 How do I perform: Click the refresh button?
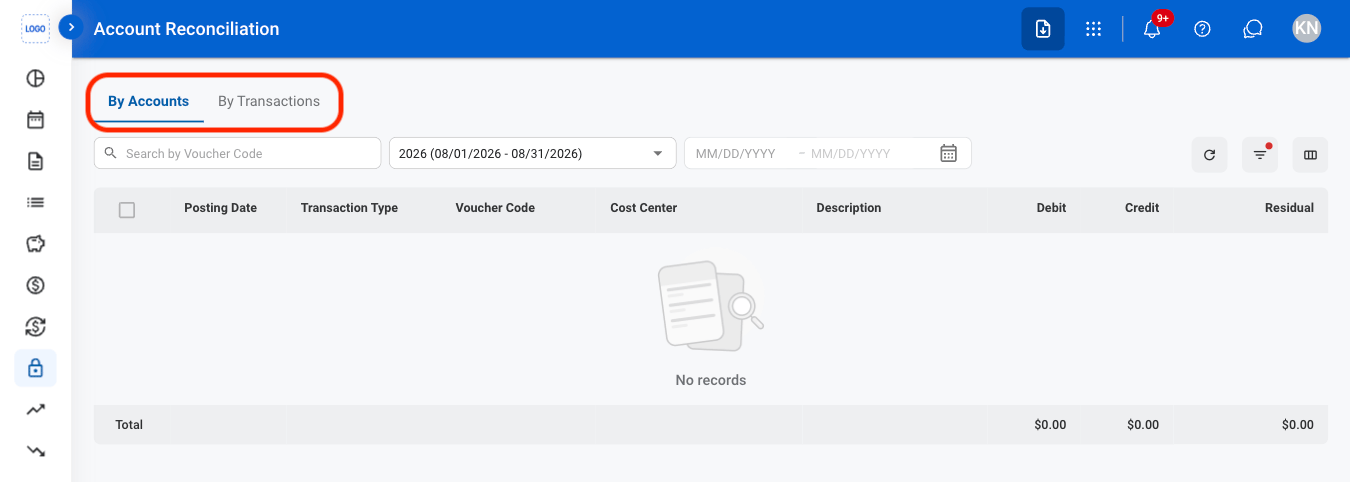(x=1209, y=154)
